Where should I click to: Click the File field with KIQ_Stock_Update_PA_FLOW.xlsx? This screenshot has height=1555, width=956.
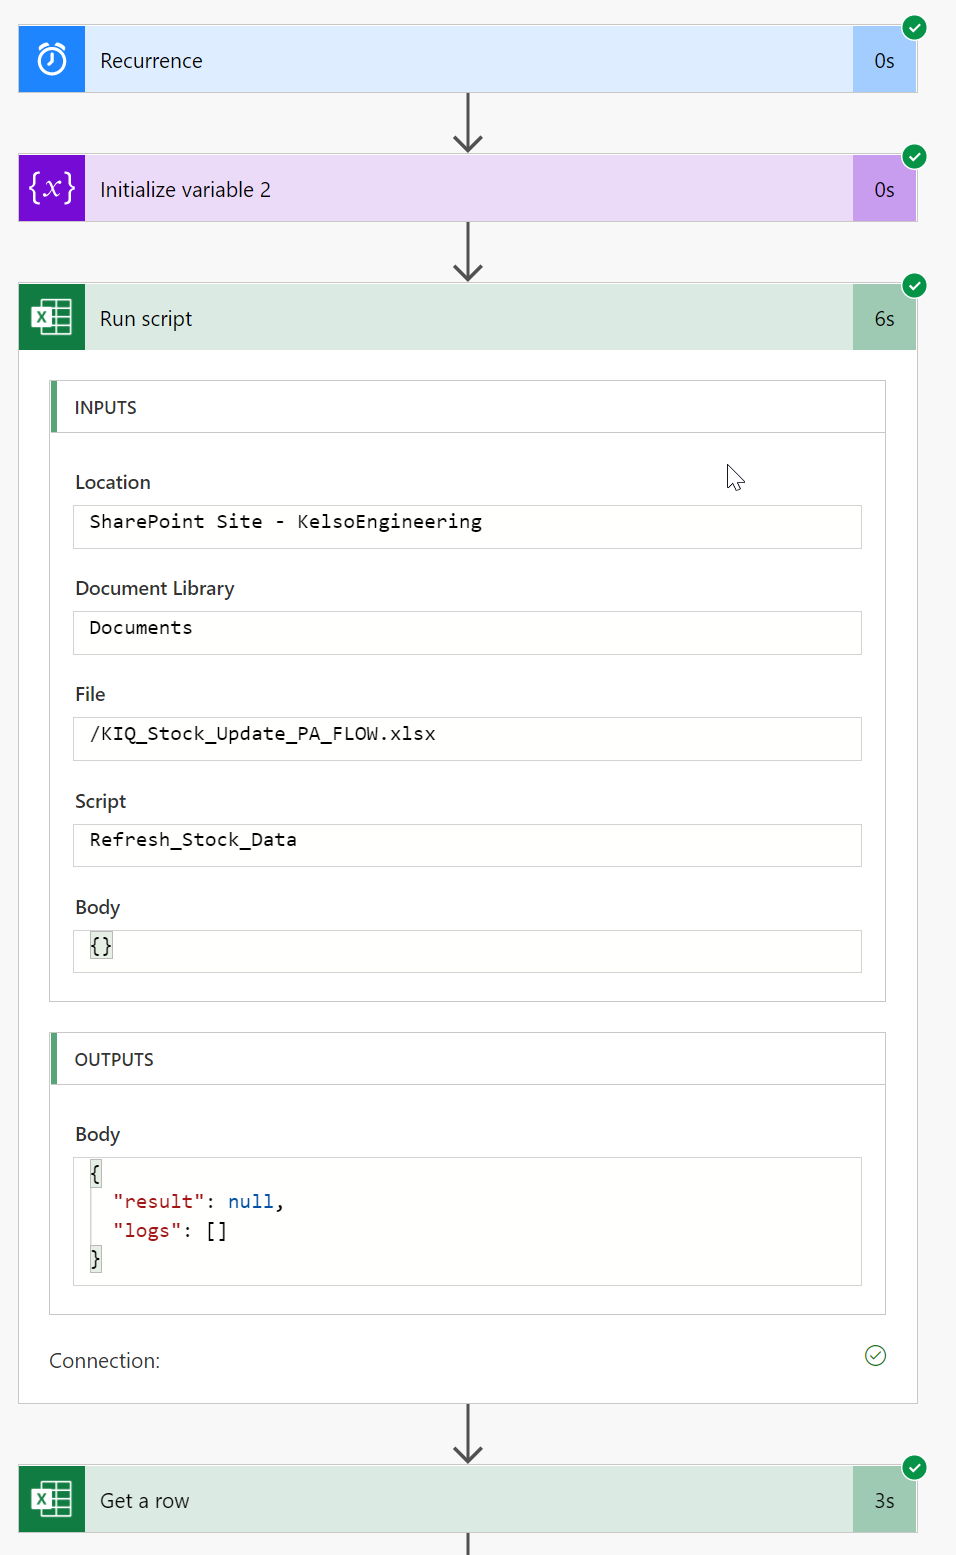pos(467,738)
